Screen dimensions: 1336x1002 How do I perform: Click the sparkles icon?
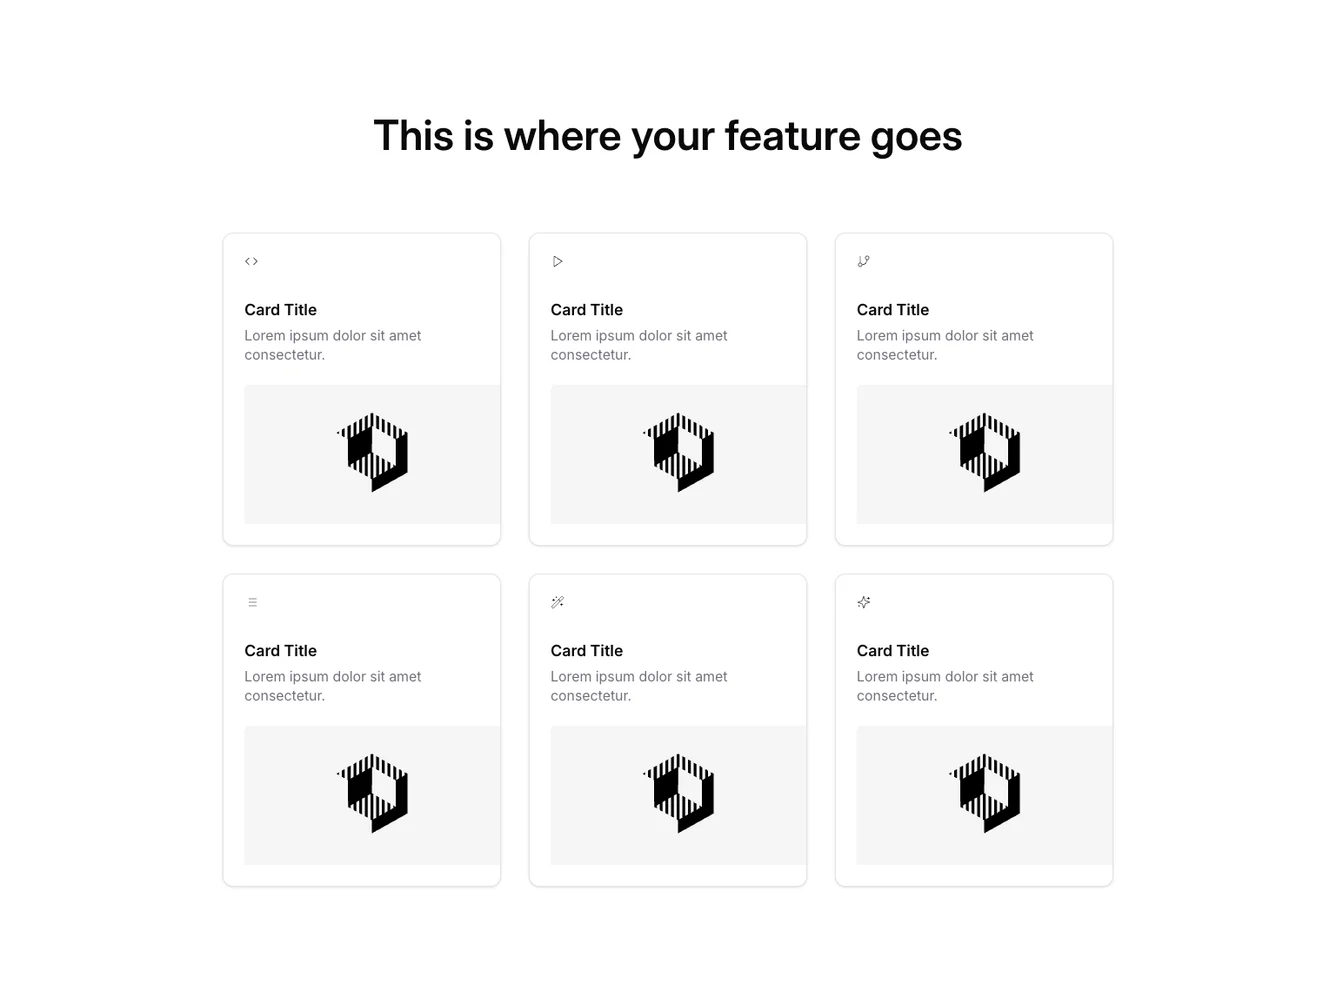pos(864,603)
